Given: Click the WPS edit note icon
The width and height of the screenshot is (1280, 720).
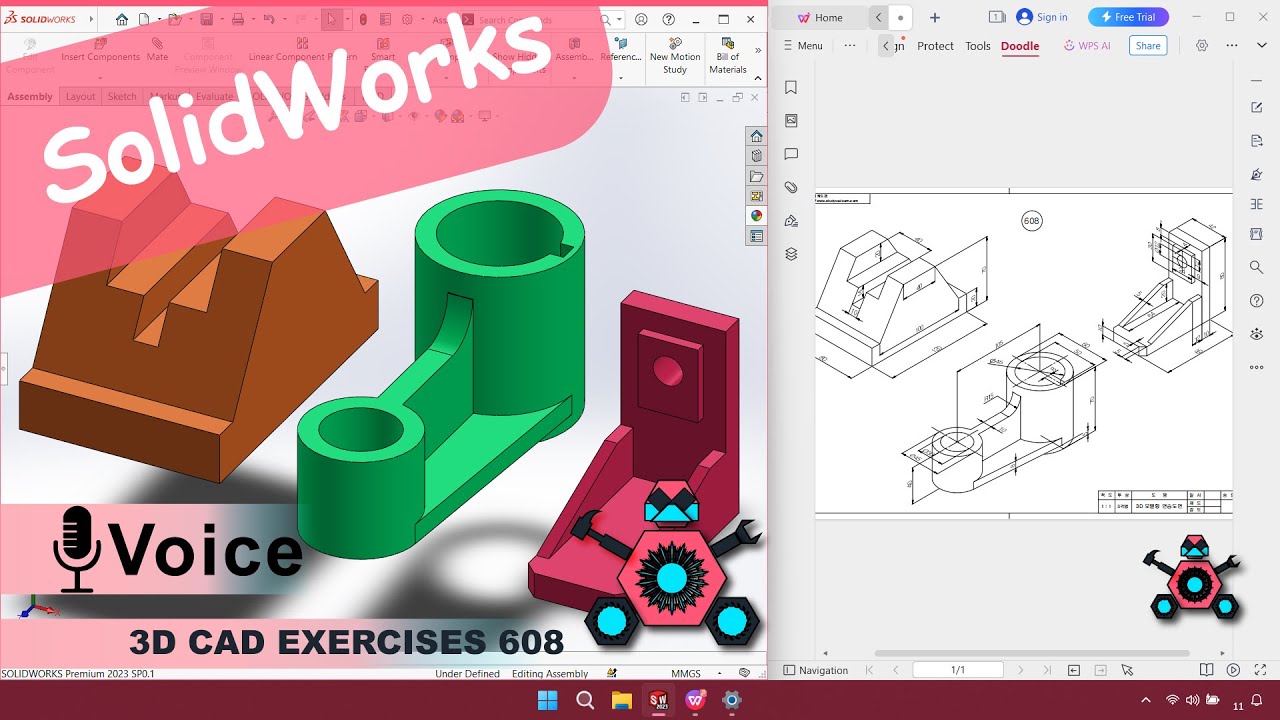Looking at the screenshot, I should click(x=1257, y=108).
